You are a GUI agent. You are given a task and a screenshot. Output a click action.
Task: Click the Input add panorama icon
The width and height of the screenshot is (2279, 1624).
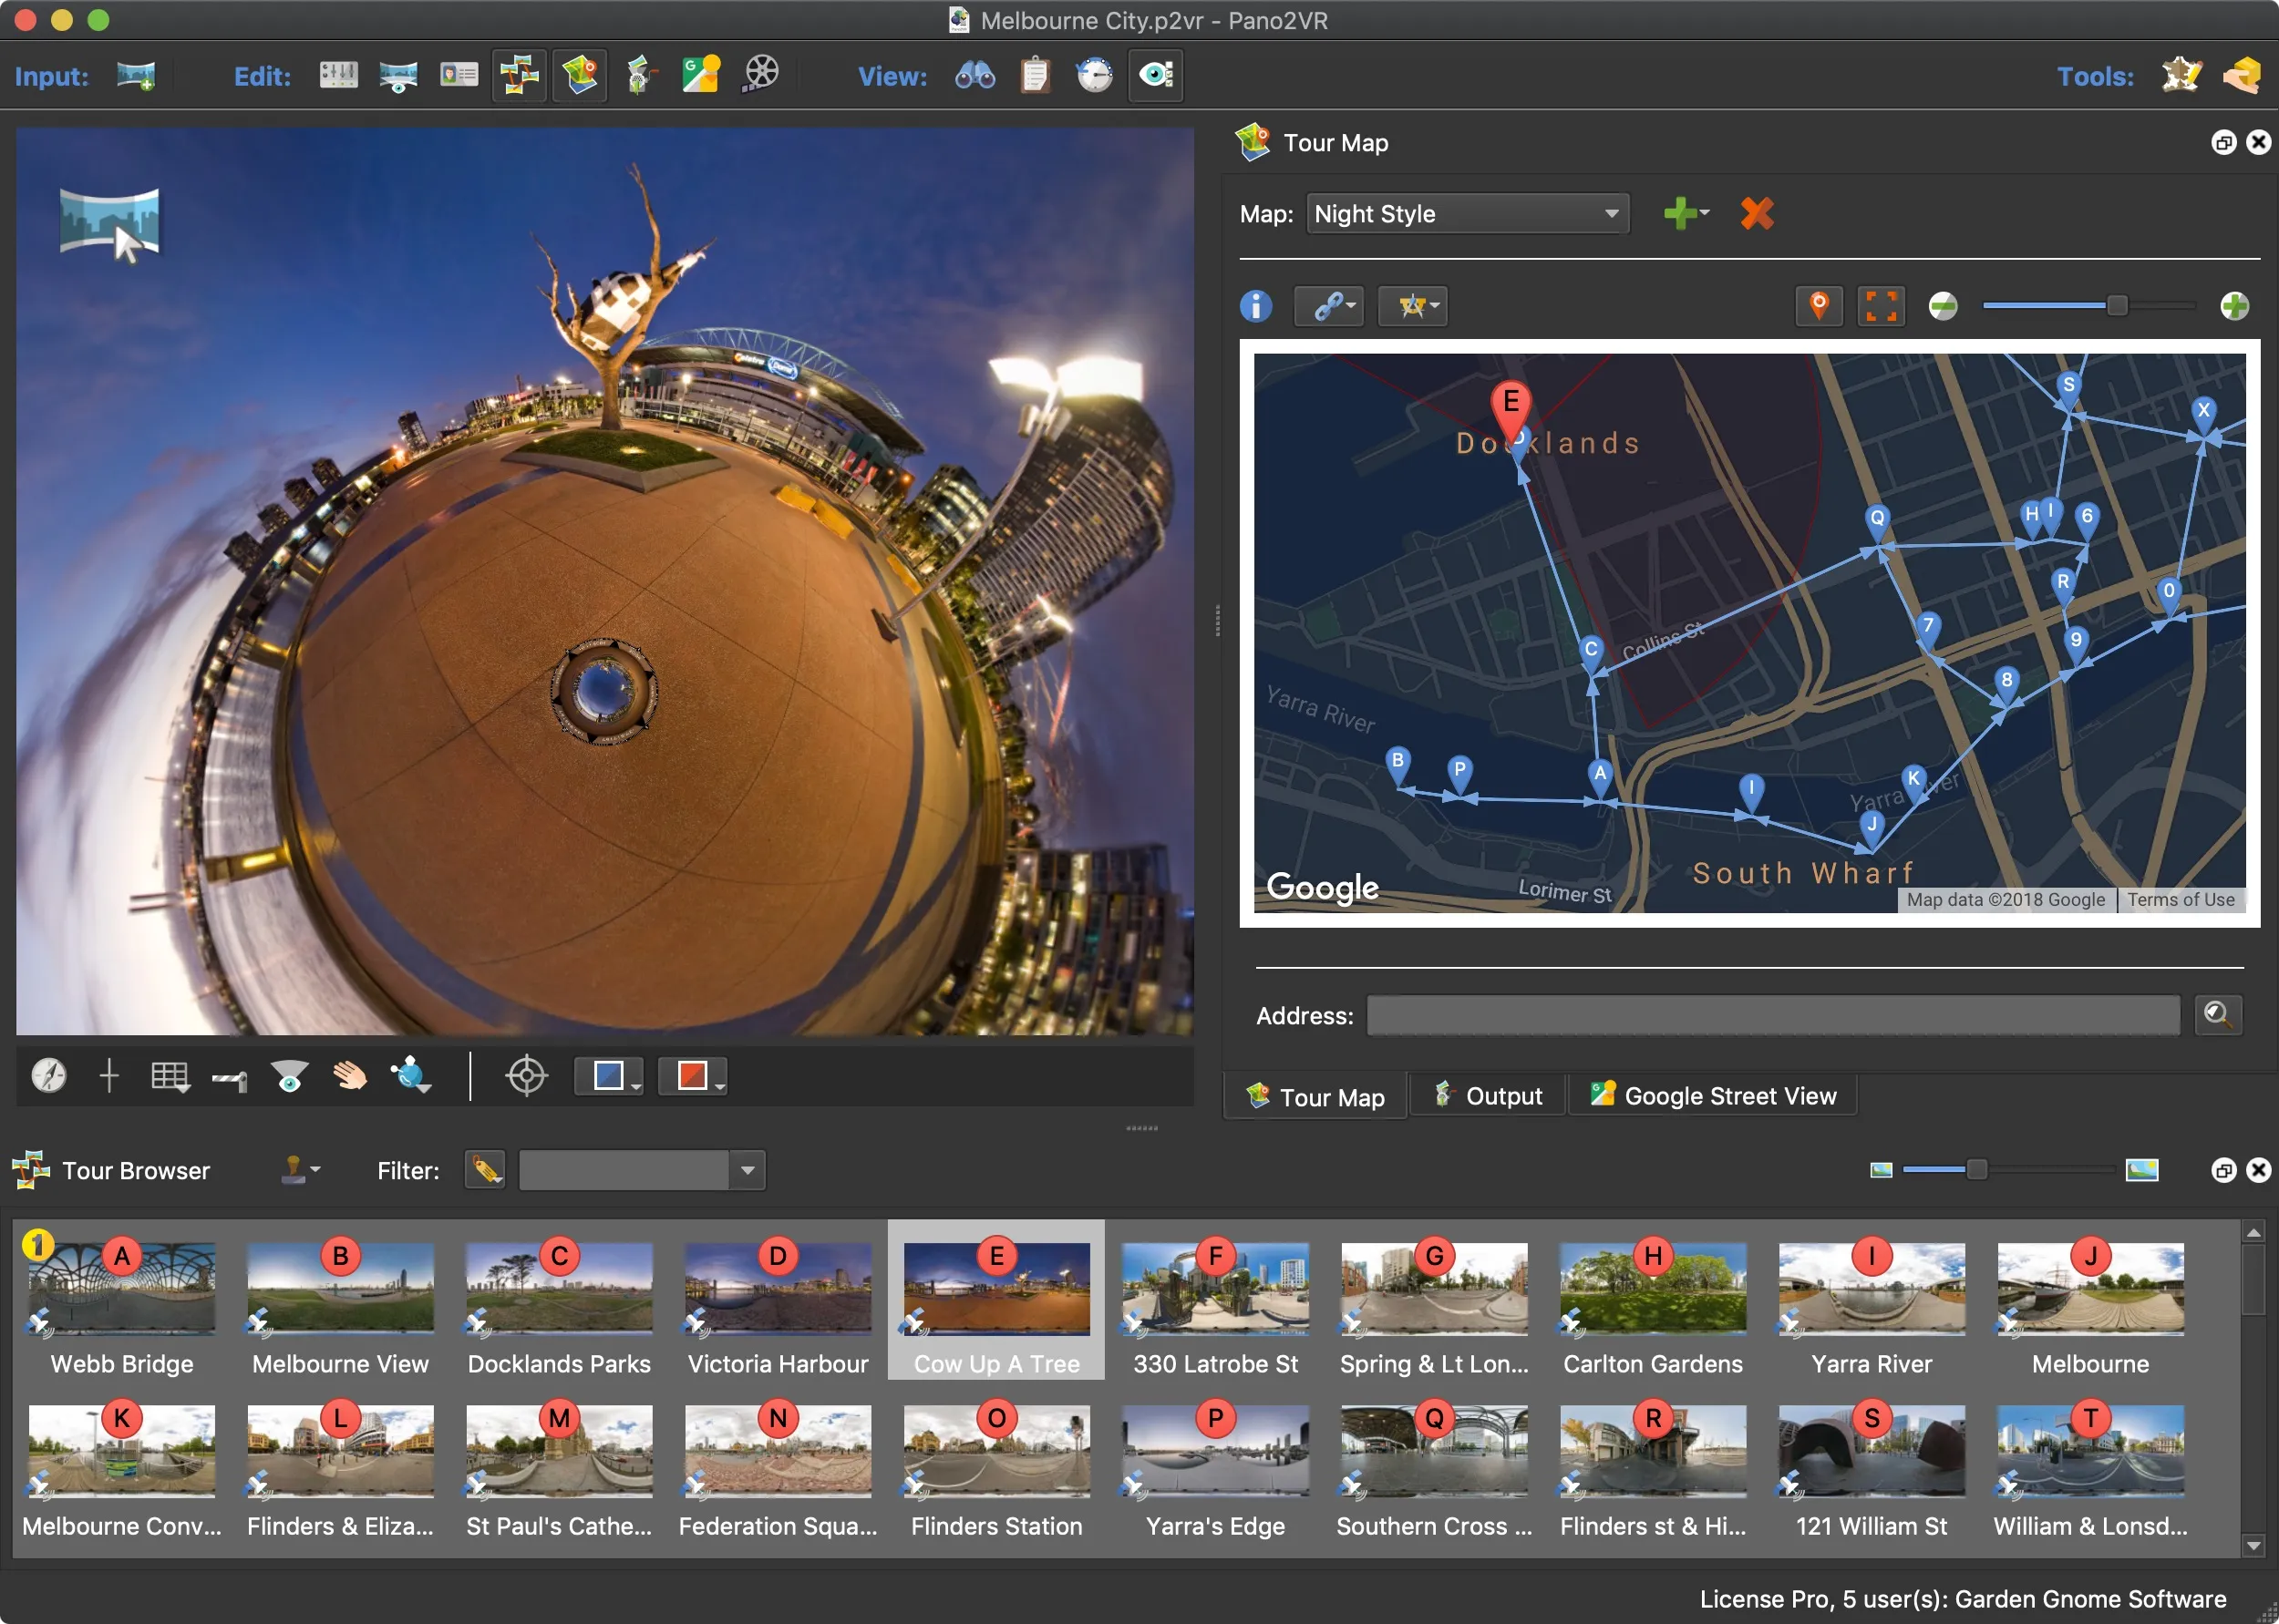click(x=136, y=76)
